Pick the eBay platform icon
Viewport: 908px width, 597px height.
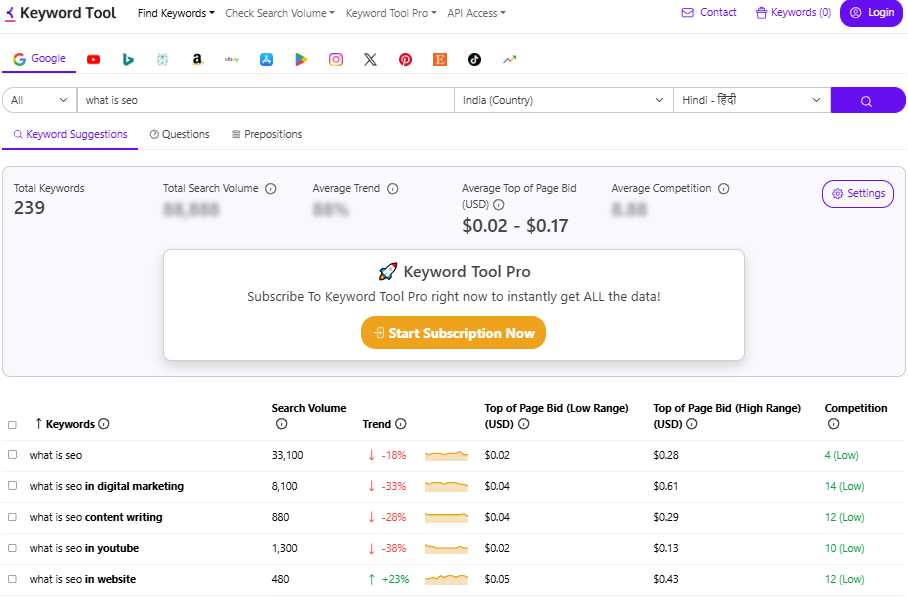point(231,59)
